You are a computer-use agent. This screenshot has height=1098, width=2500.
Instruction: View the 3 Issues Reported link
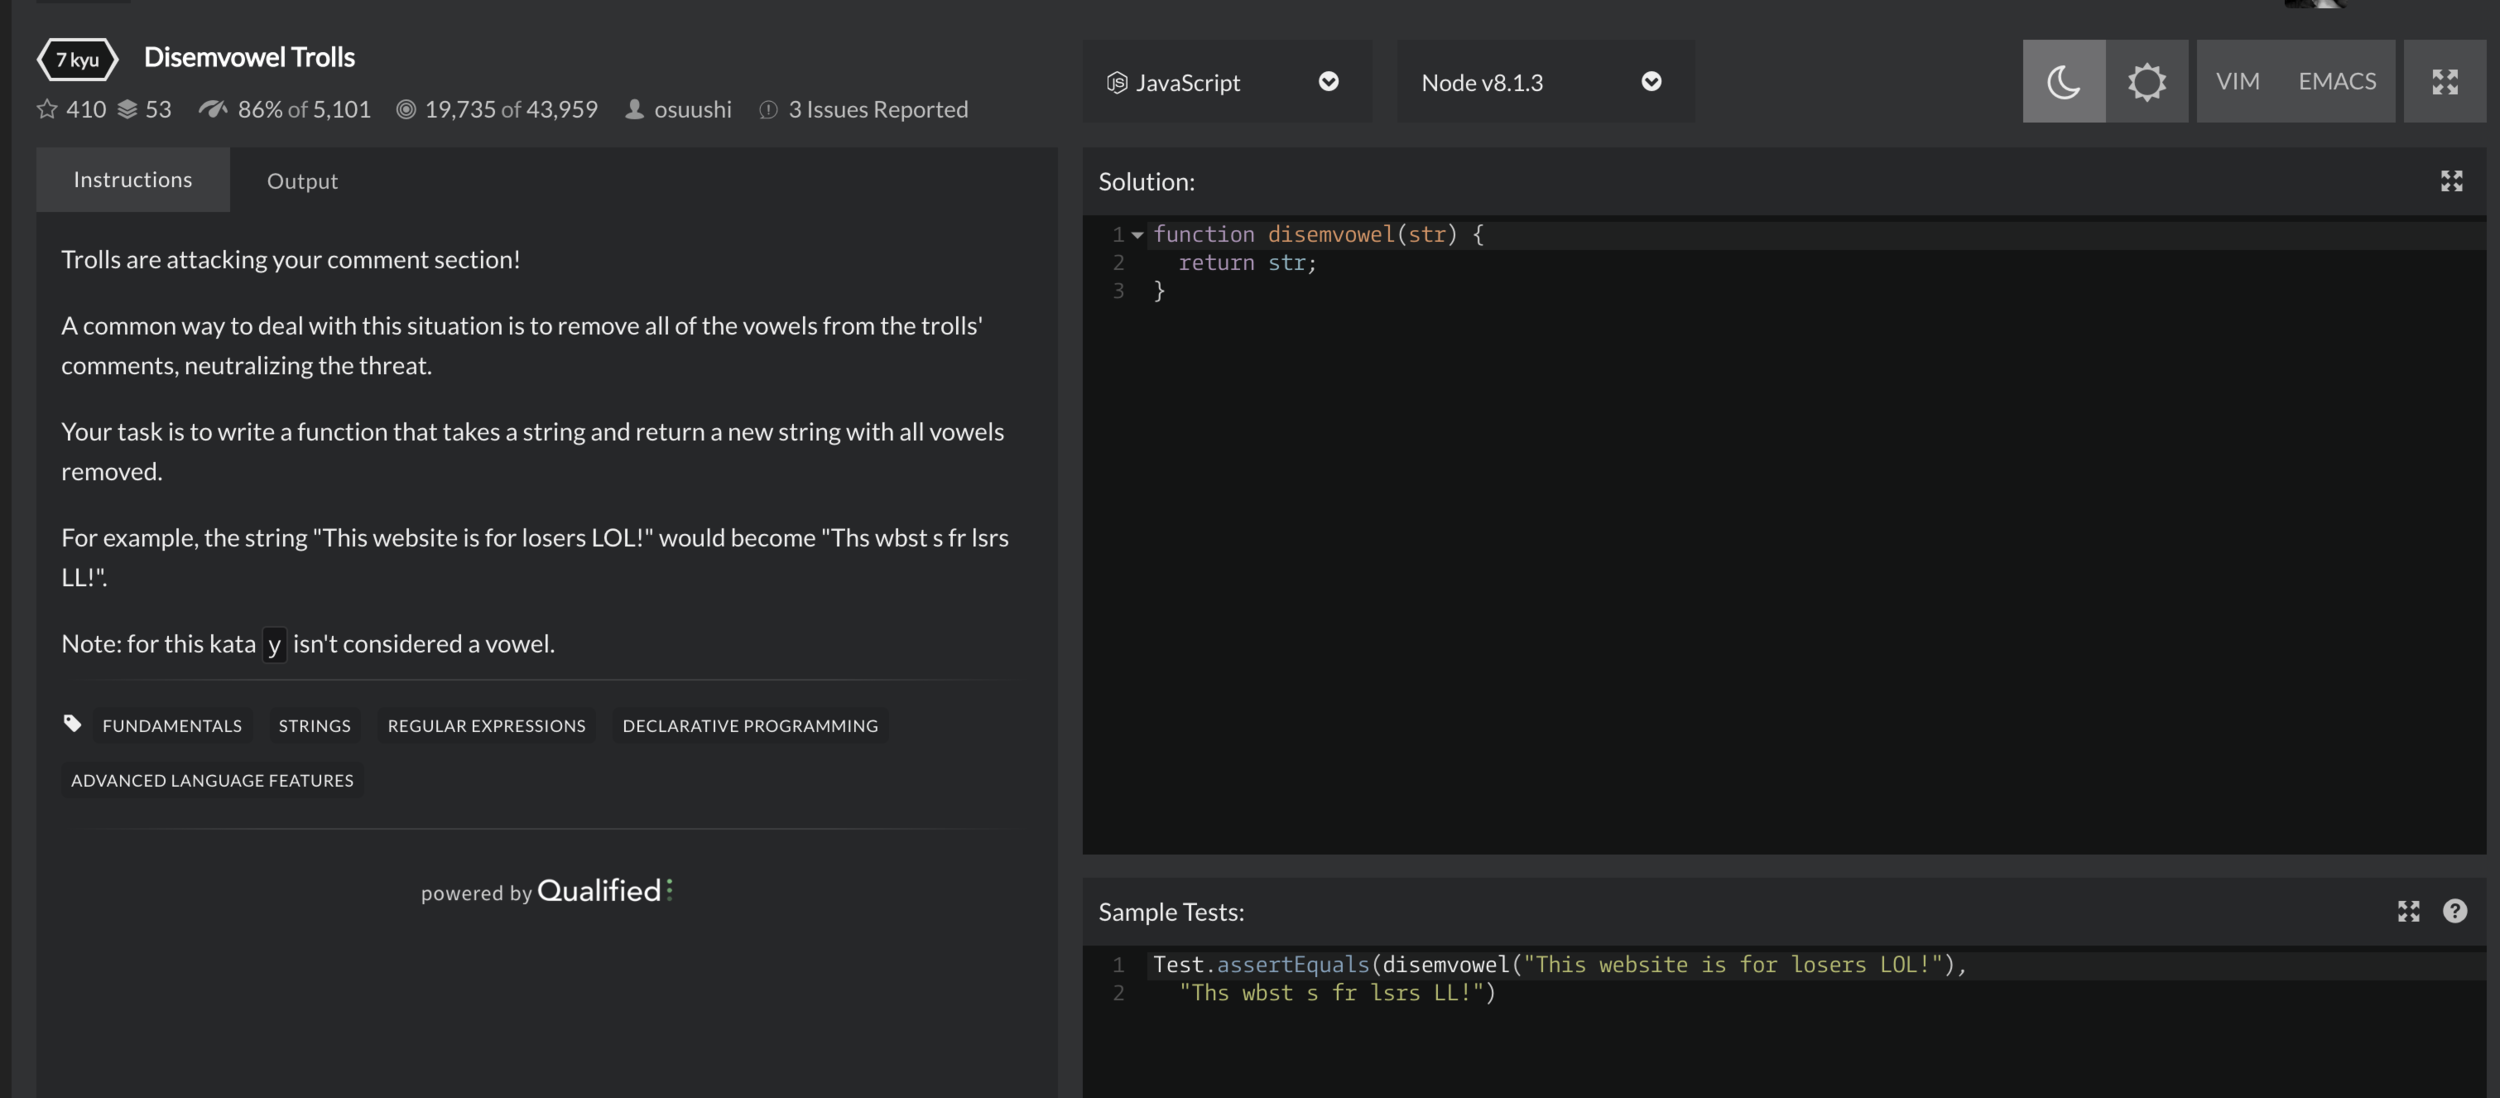tap(877, 109)
